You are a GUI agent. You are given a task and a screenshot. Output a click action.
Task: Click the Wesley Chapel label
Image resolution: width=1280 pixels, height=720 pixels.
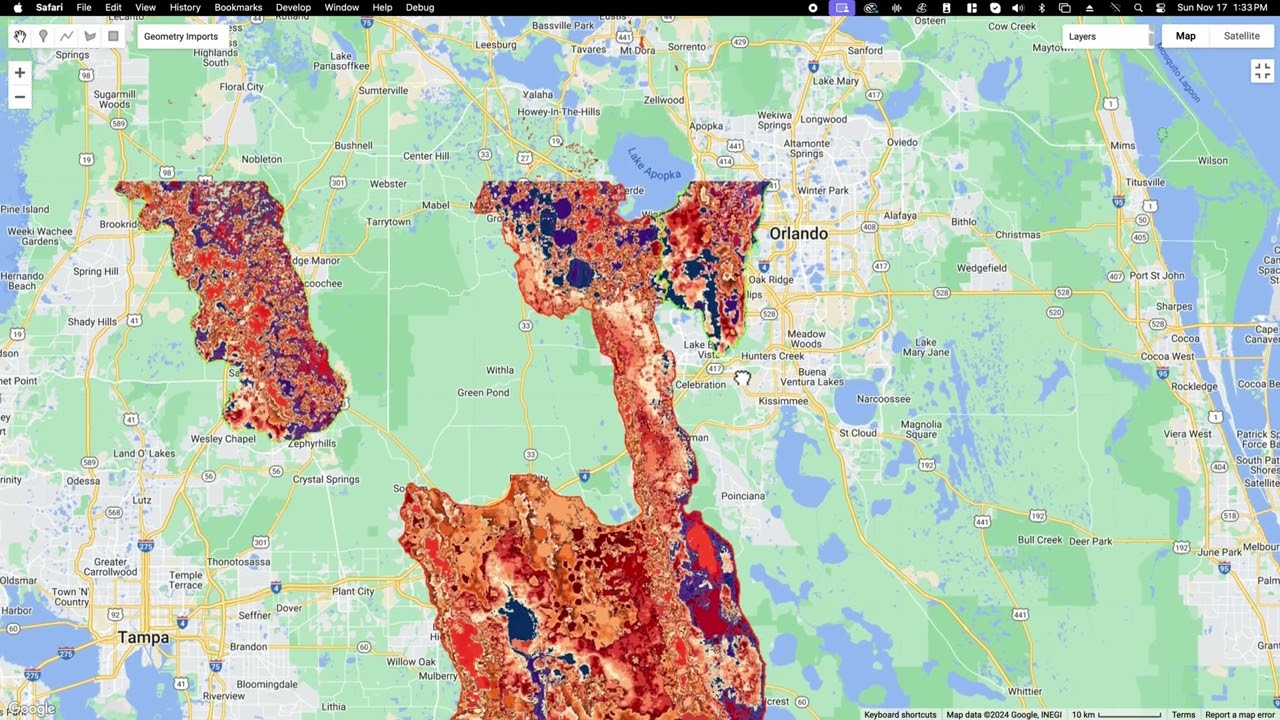tap(223, 438)
